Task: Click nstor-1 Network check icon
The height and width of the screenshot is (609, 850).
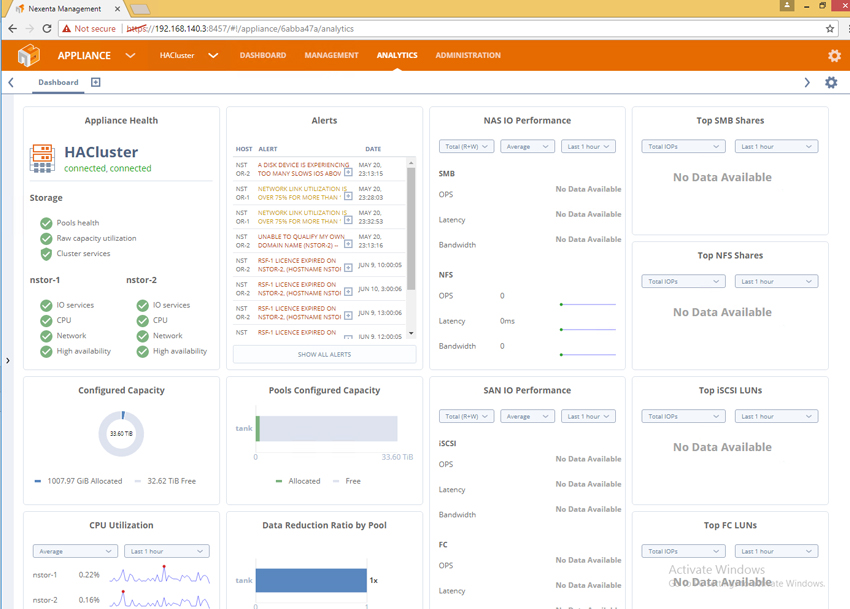Action: [46, 336]
